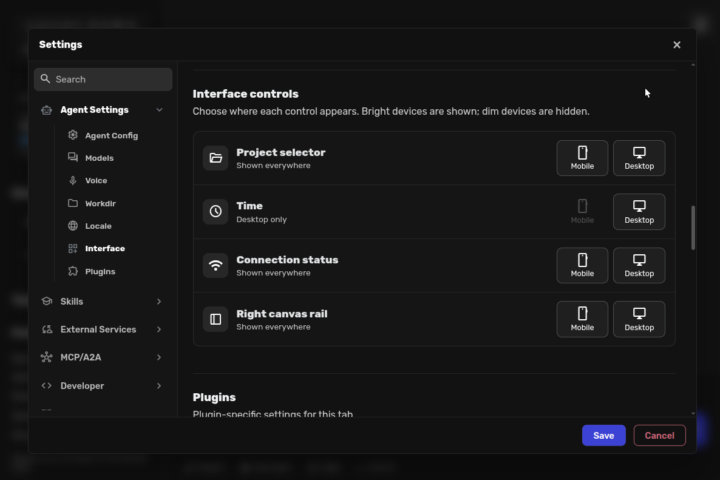Toggle Desktop for Connection status
Screen dimensions: 720x480
pos(639,265)
